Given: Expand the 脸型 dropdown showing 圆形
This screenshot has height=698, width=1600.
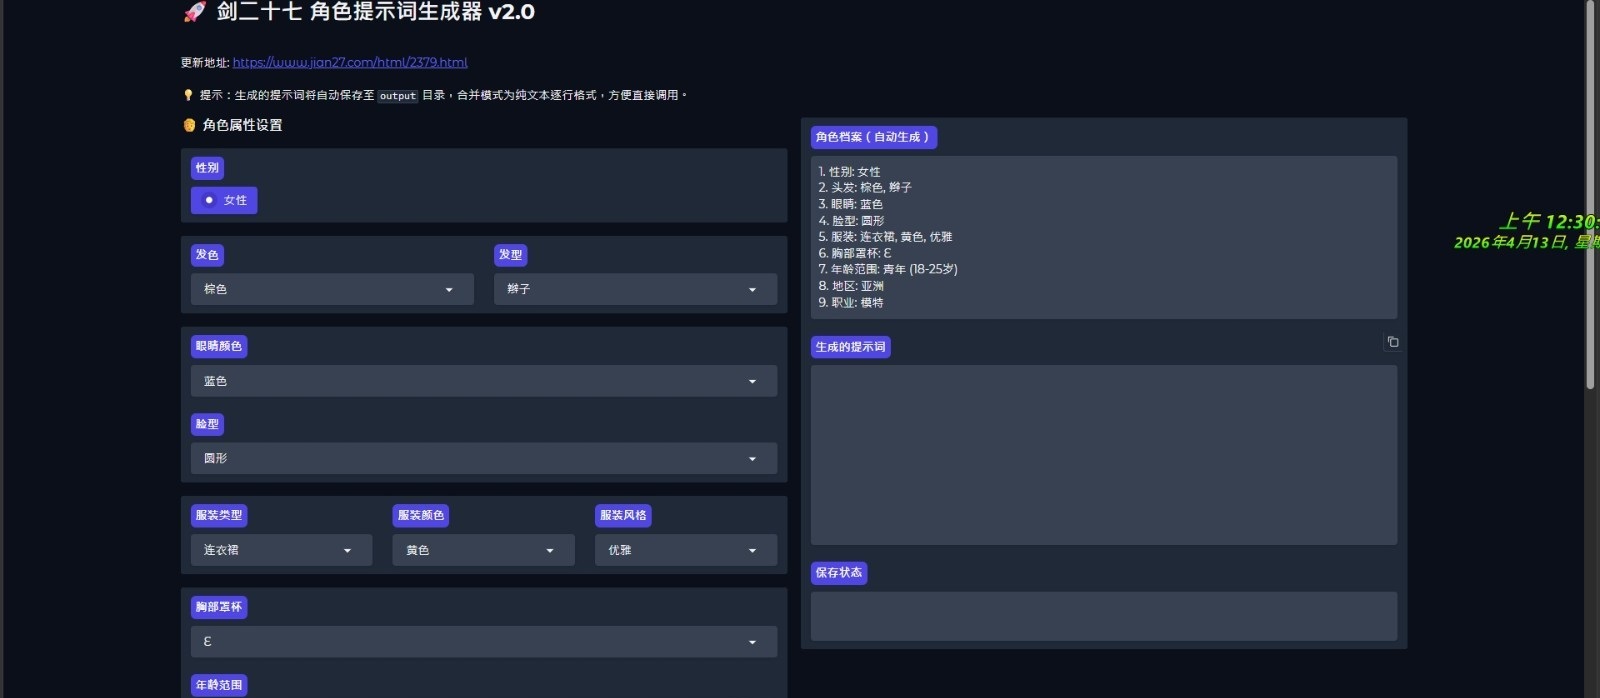Looking at the screenshot, I should pyautogui.click(x=484, y=458).
